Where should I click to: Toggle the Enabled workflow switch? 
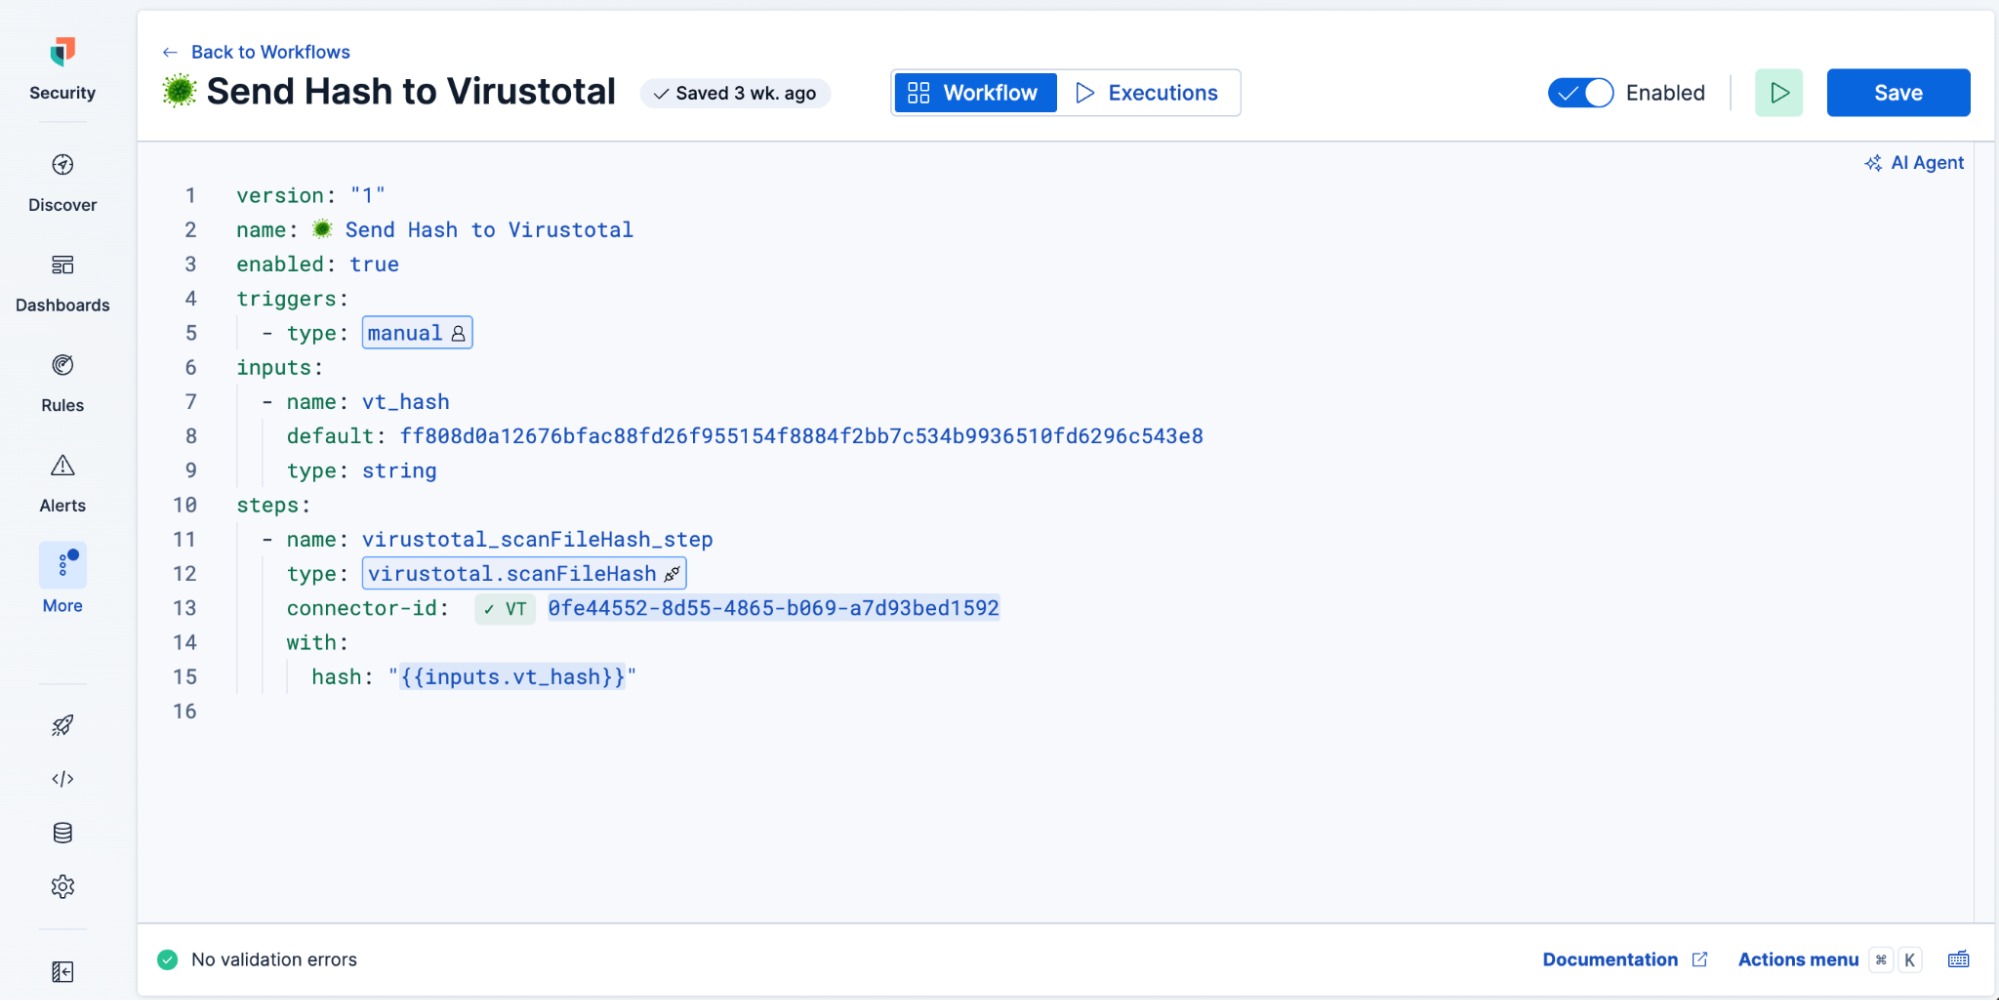1580,93
